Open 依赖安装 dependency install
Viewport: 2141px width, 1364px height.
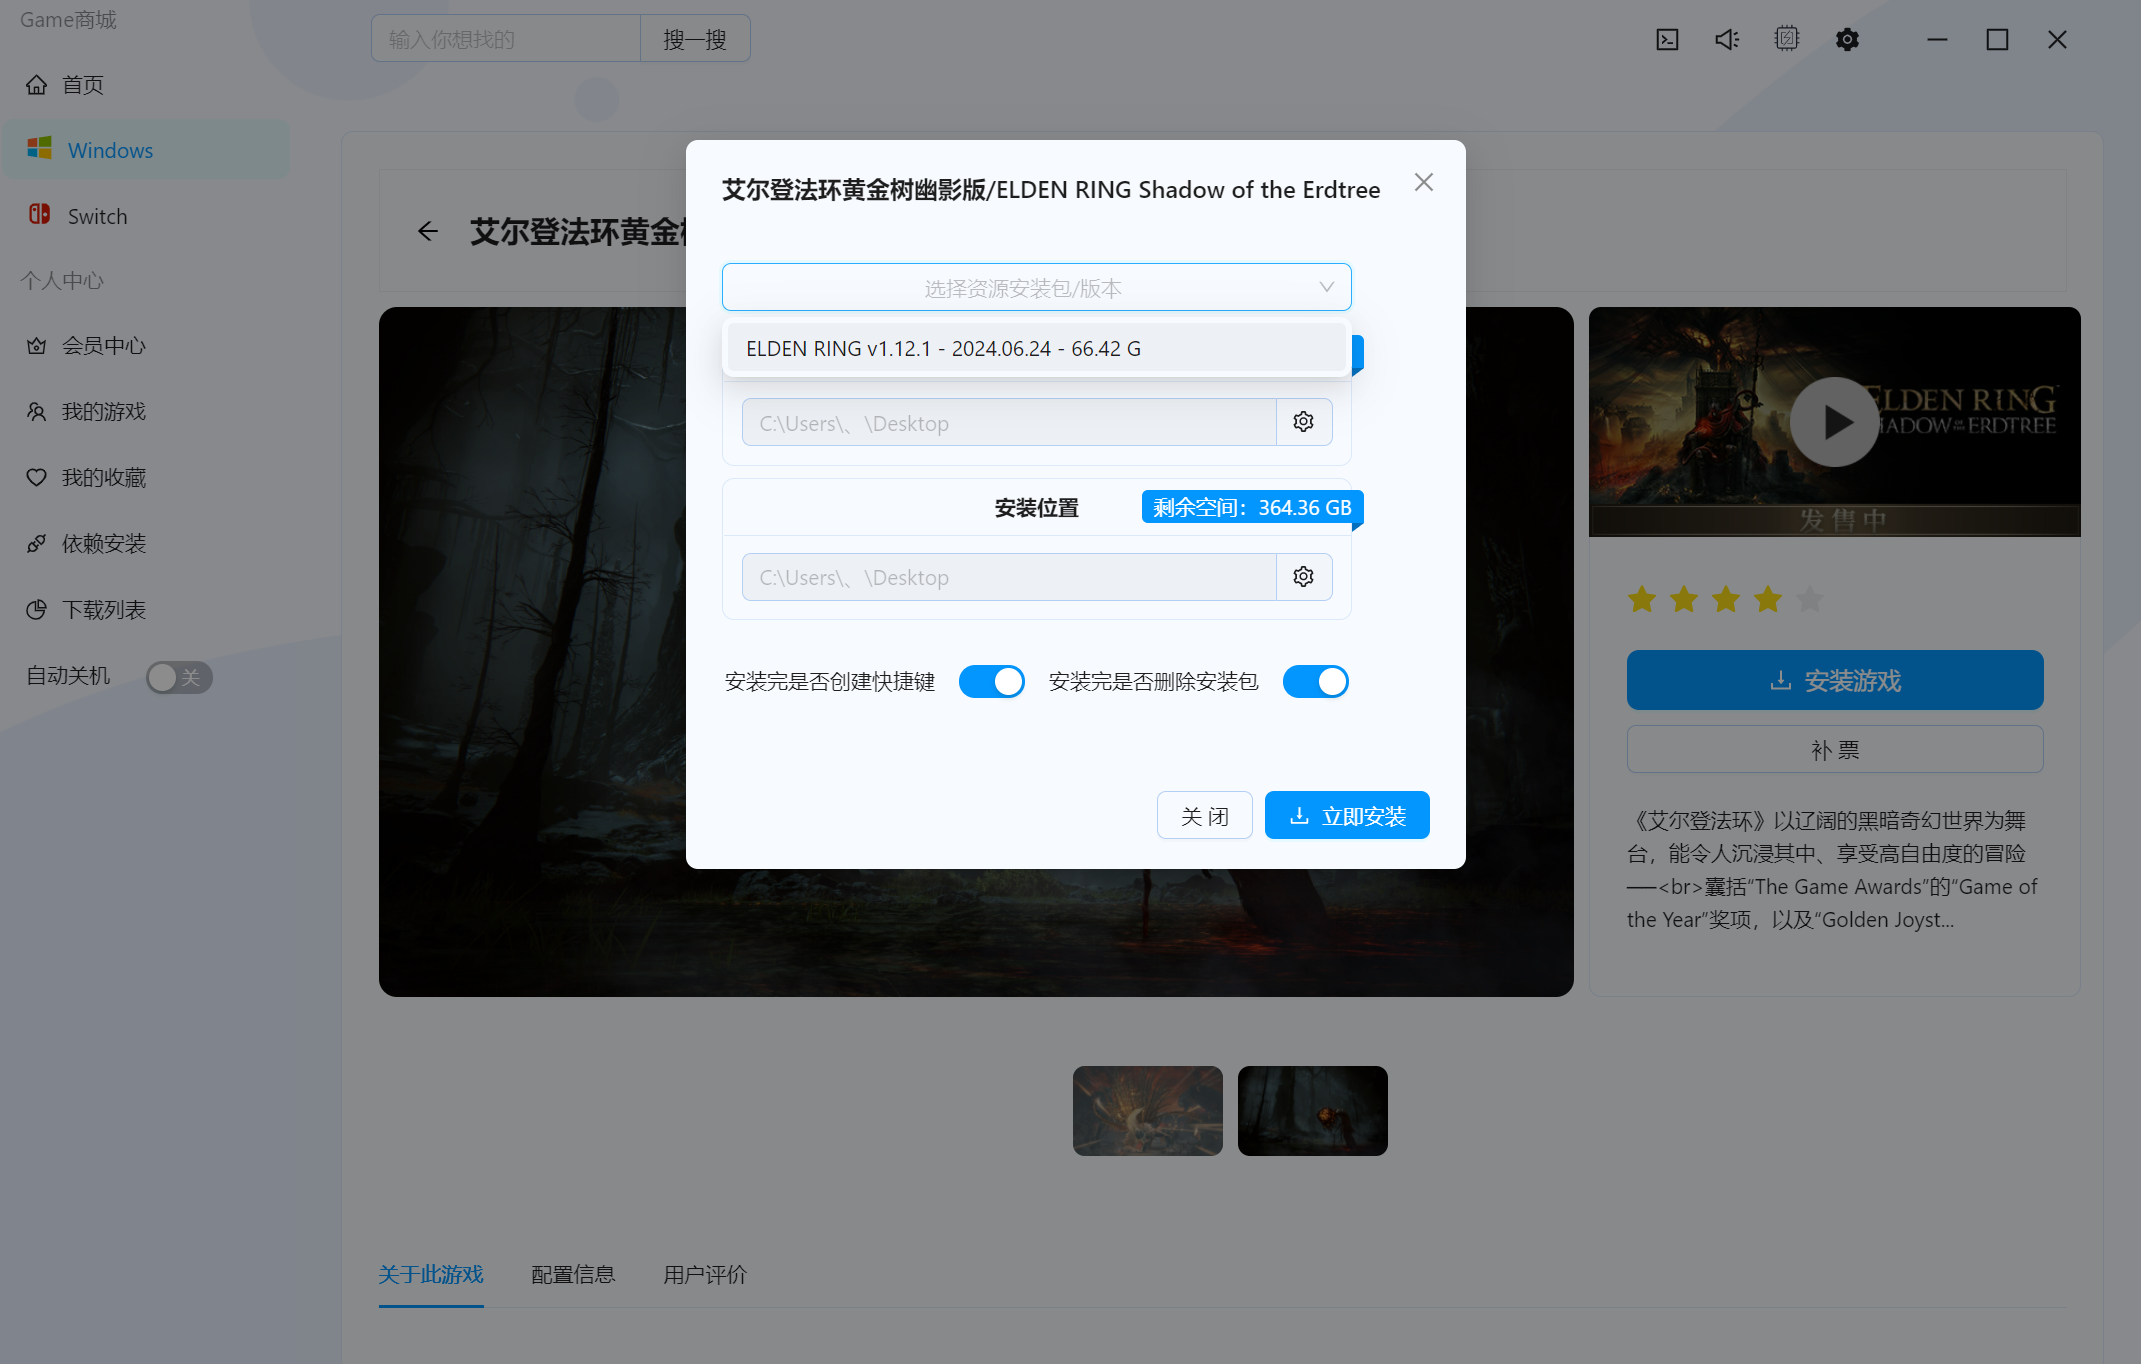point(147,544)
